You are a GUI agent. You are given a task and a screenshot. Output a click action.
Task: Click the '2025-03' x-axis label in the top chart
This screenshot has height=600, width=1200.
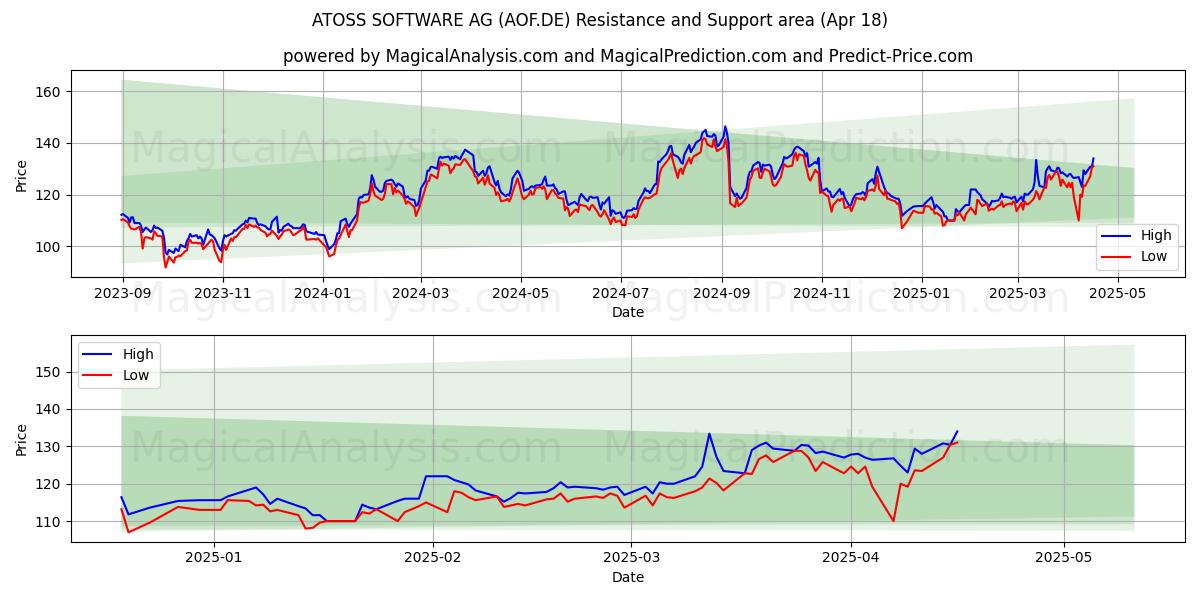pyautogui.click(x=1018, y=294)
